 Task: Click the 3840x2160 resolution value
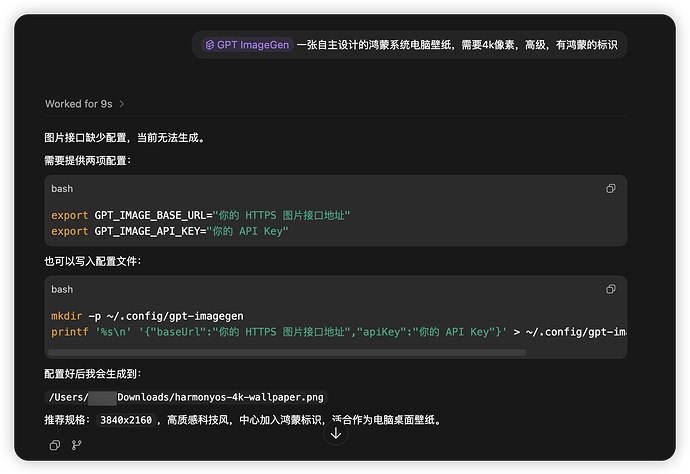pyautogui.click(x=126, y=420)
